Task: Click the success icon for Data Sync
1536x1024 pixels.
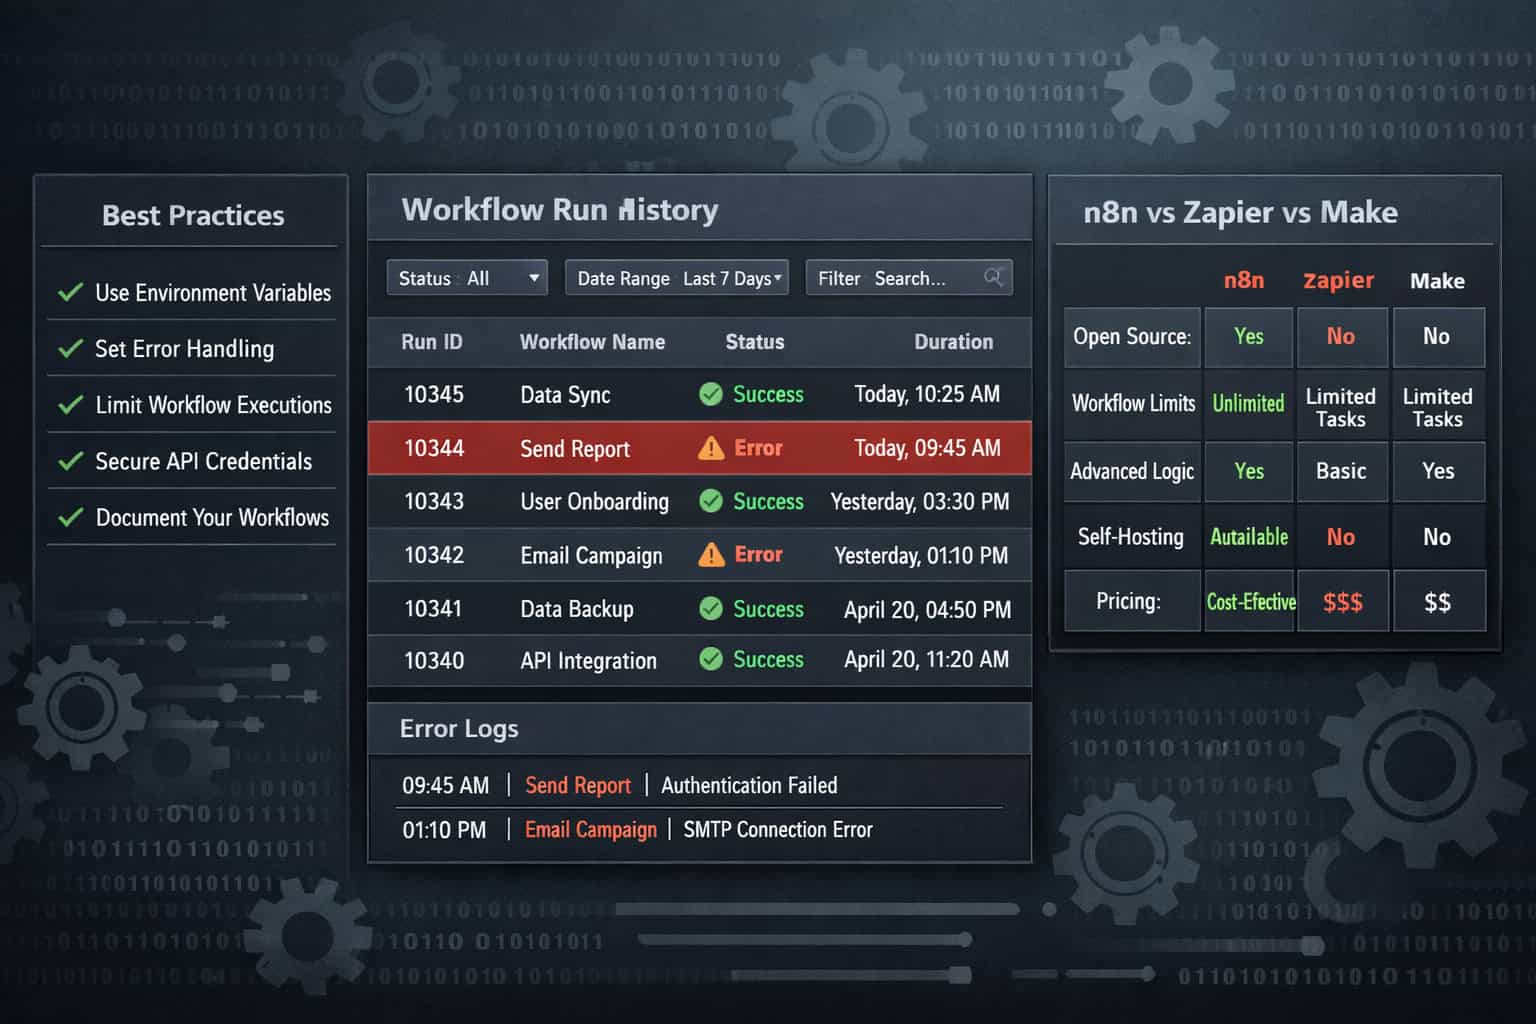Action: [711, 394]
